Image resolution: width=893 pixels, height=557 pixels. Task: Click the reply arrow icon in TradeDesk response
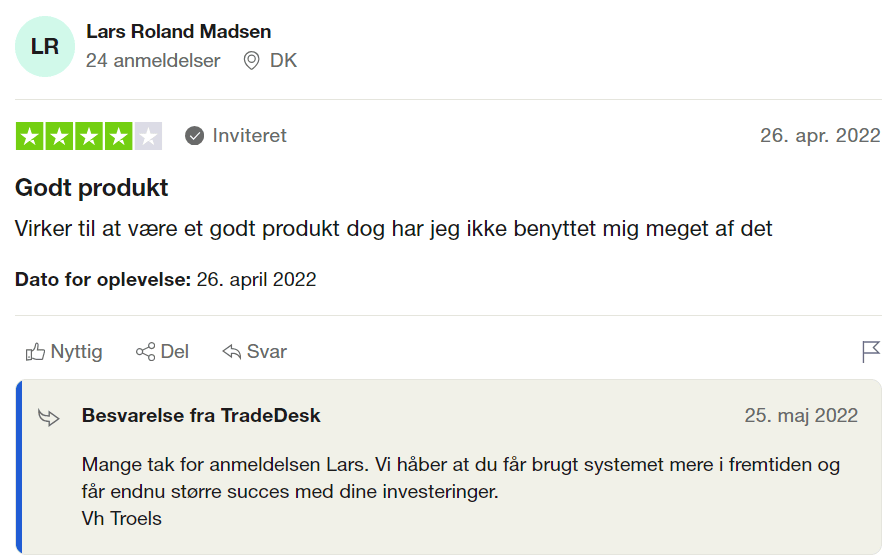(x=48, y=417)
